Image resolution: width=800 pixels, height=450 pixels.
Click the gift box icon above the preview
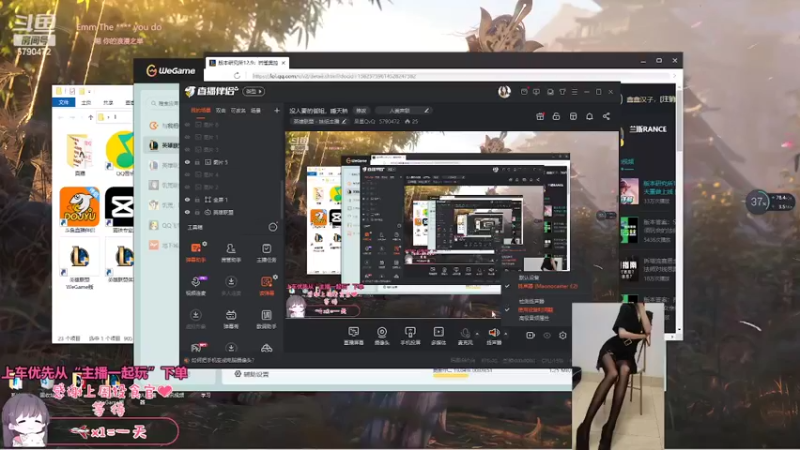pyautogui.click(x=540, y=116)
